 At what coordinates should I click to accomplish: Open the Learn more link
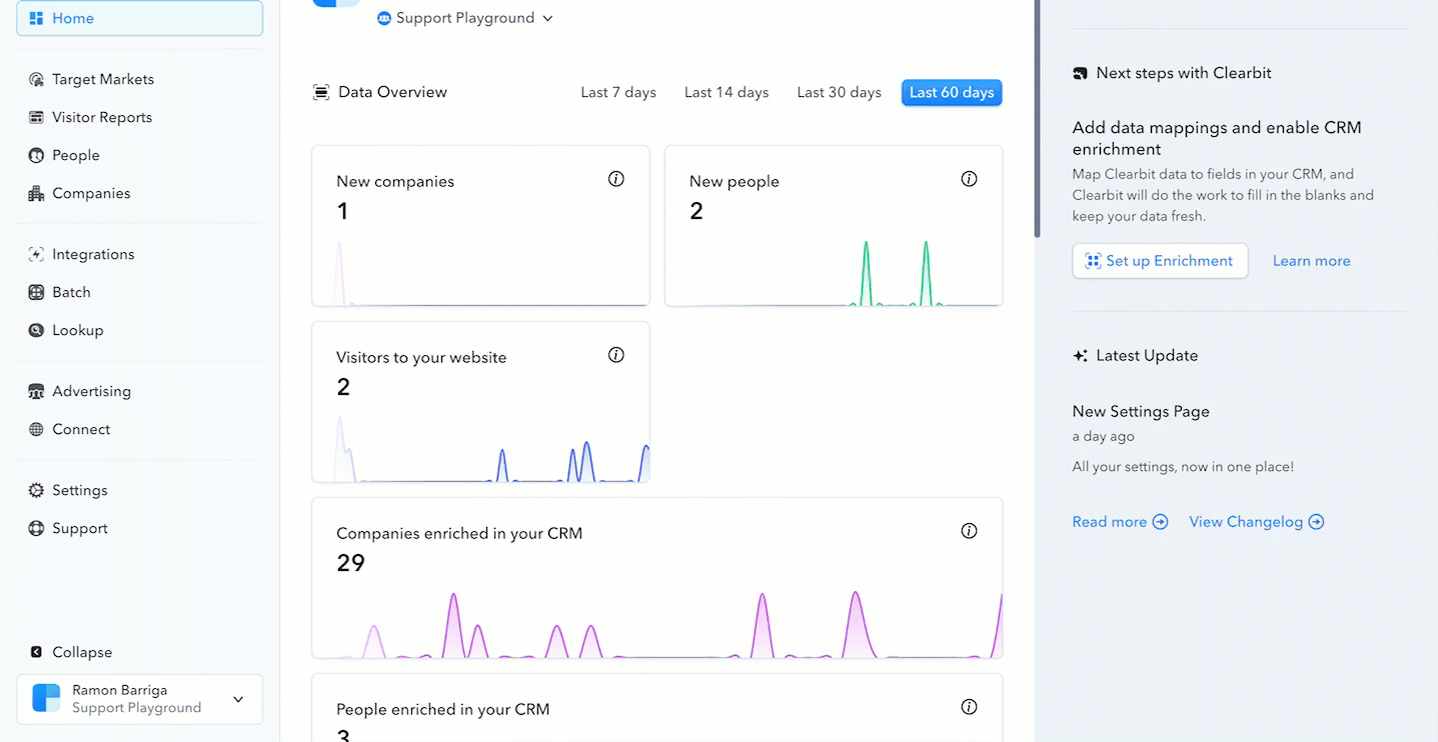click(1311, 261)
